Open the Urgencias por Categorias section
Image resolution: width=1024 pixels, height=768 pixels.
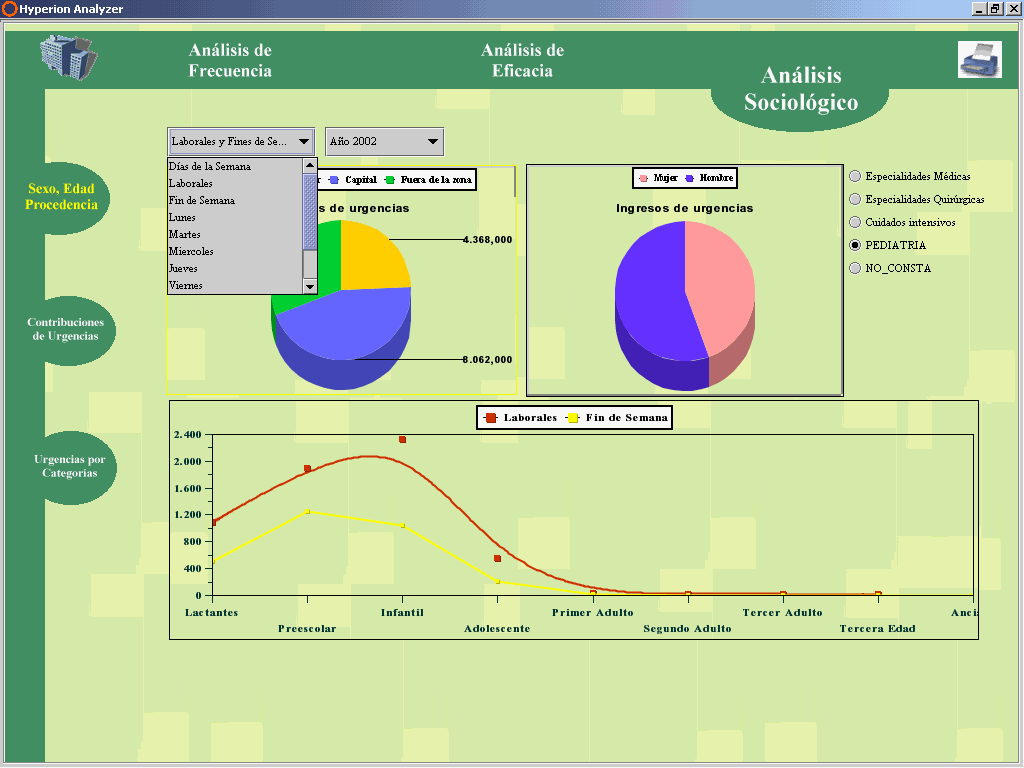pos(69,466)
